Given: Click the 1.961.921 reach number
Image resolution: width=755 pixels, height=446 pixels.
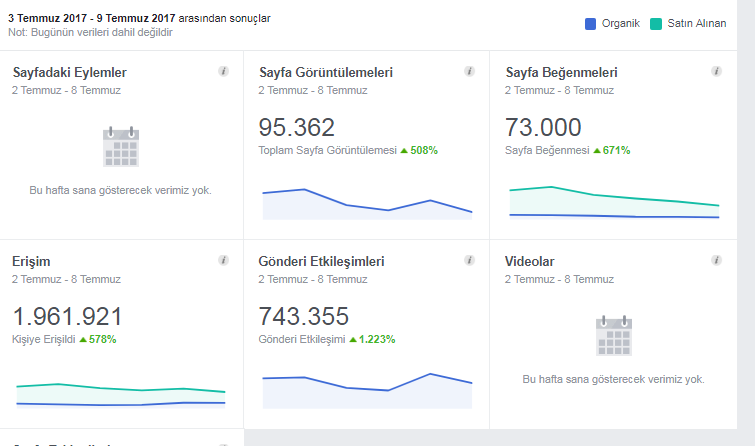Looking at the screenshot, I should click(67, 316).
